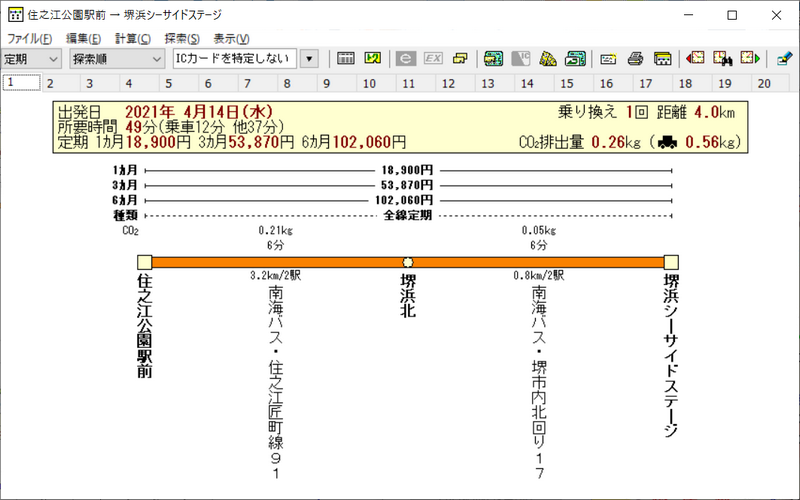Expand the IC card selection arrow button

click(309, 59)
